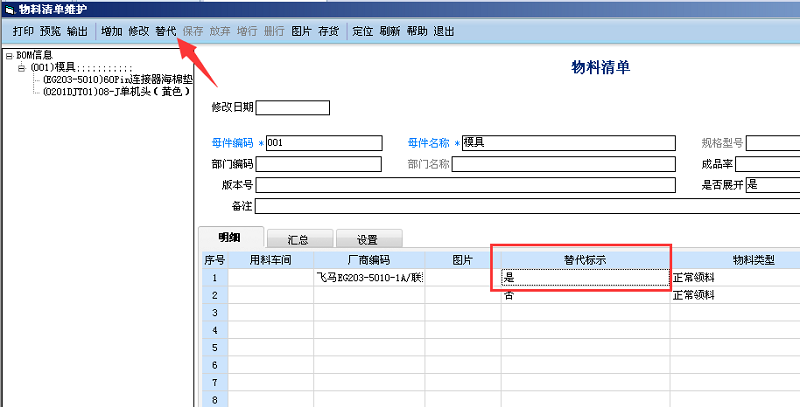Click the 是否展开 field showing 是
The height and width of the screenshot is (407, 800).
coord(773,185)
